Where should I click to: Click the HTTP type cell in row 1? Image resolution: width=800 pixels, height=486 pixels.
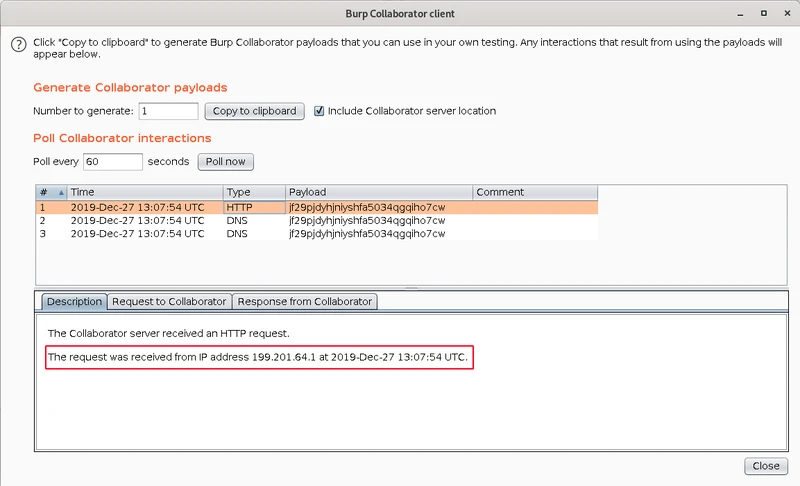point(254,208)
